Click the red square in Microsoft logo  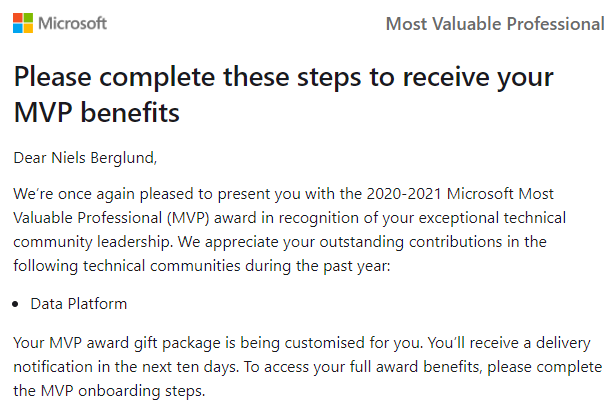point(18,18)
